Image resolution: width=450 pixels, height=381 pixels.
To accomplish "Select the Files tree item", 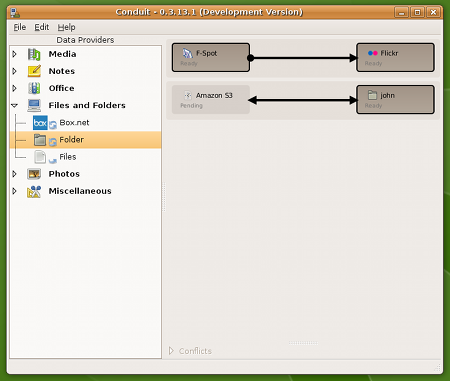I will 86,157.
